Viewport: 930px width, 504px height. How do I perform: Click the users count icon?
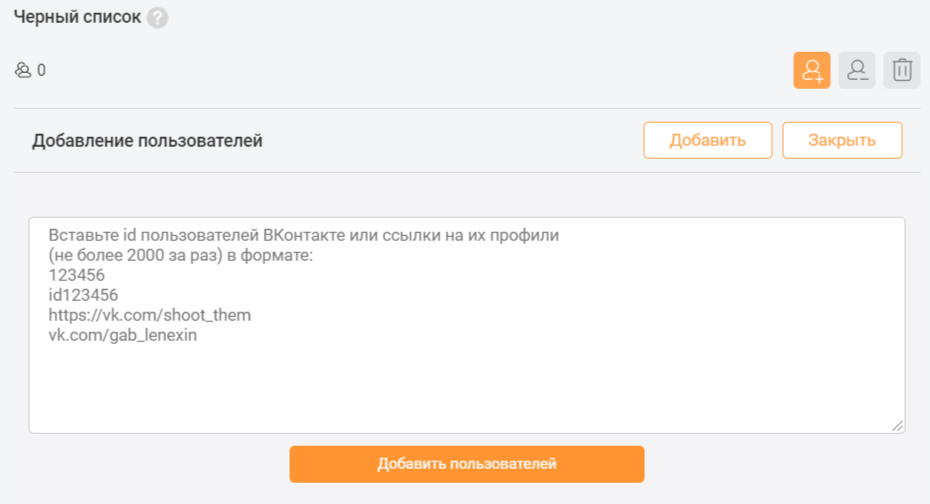(x=23, y=70)
